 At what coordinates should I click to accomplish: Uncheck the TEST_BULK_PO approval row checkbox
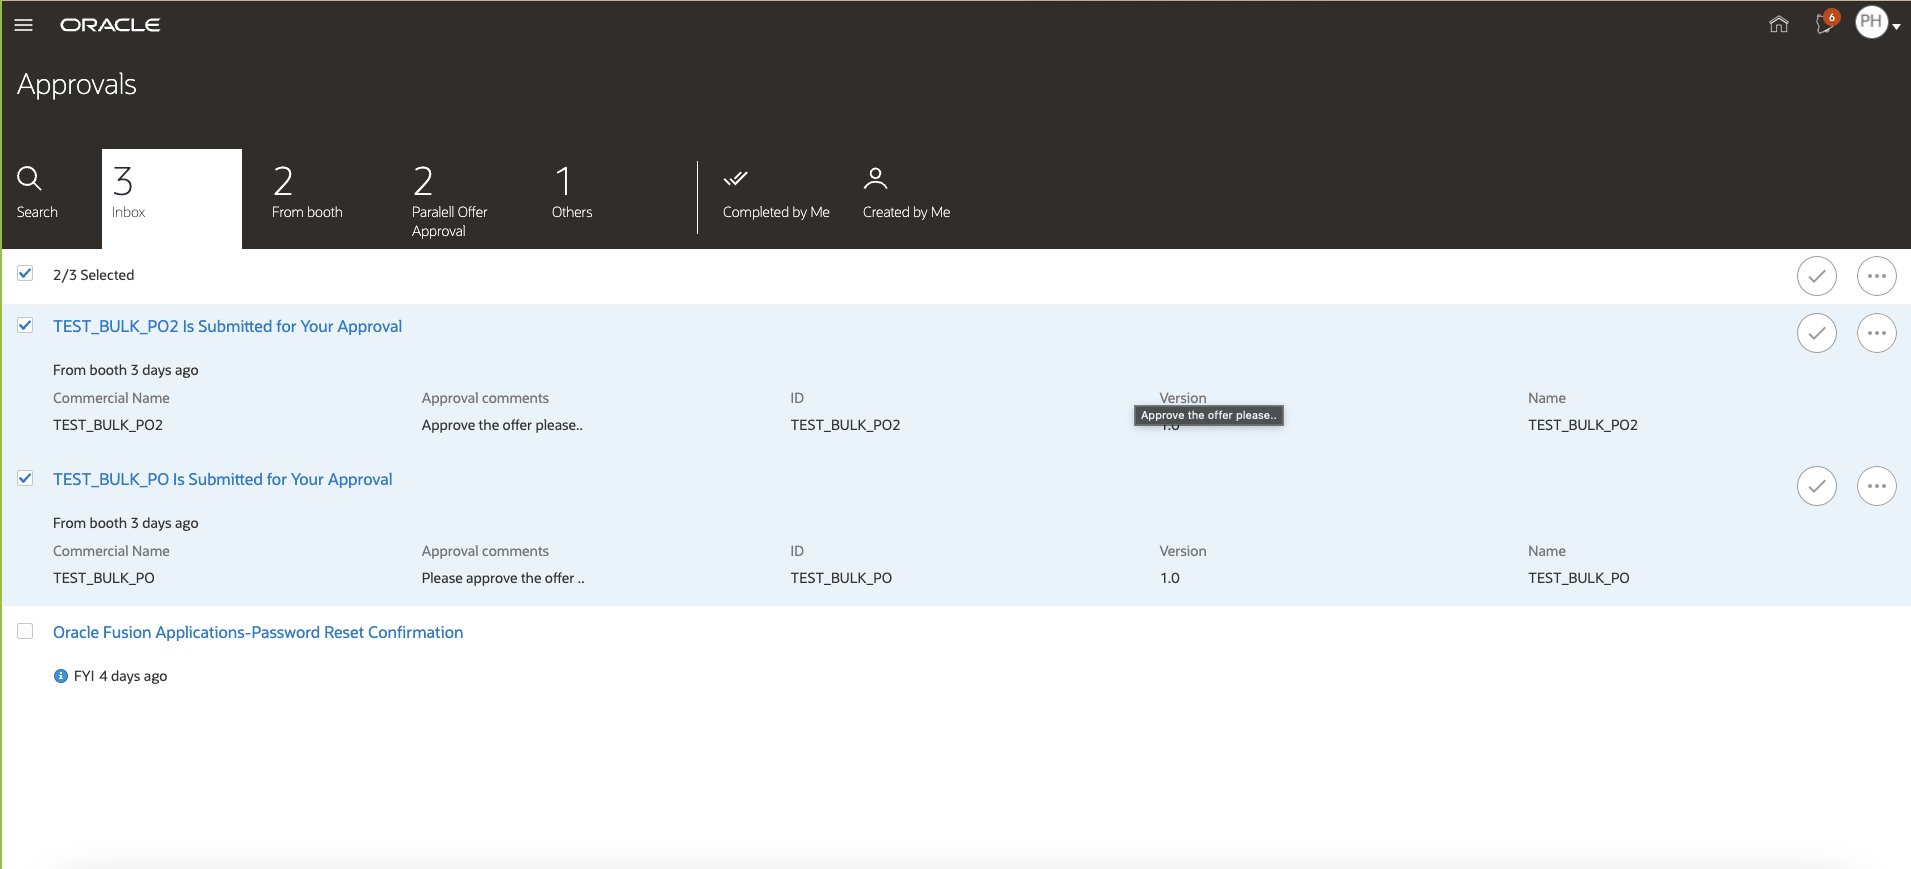[26, 479]
